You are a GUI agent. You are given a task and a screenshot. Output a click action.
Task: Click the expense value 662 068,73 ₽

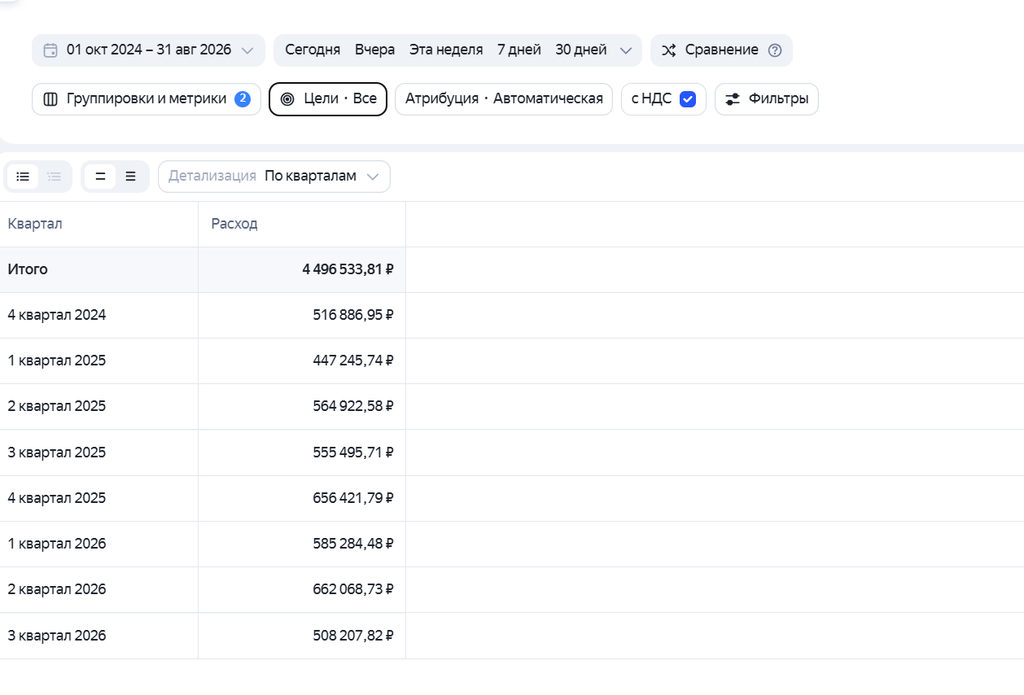353,590
